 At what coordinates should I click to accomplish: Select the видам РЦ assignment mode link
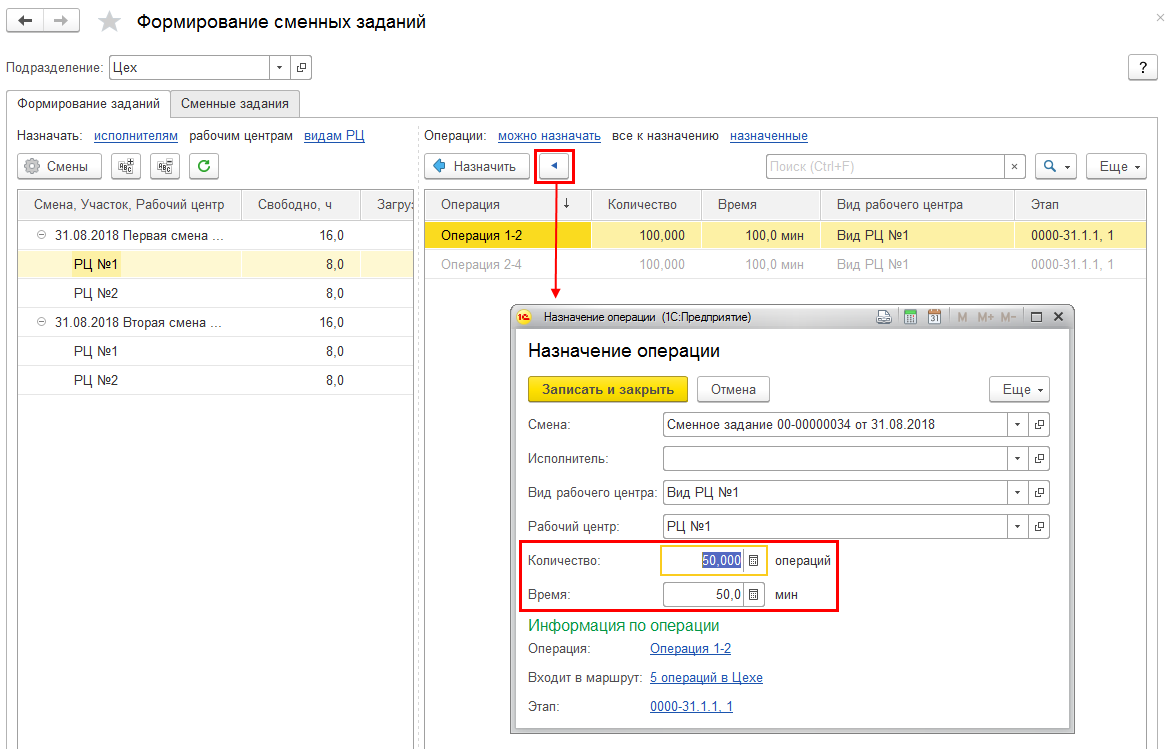334,136
